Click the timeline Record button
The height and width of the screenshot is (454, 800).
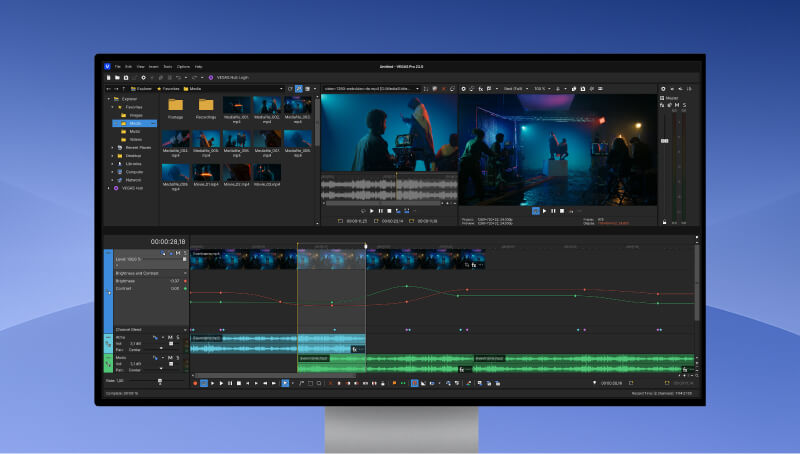195,383
